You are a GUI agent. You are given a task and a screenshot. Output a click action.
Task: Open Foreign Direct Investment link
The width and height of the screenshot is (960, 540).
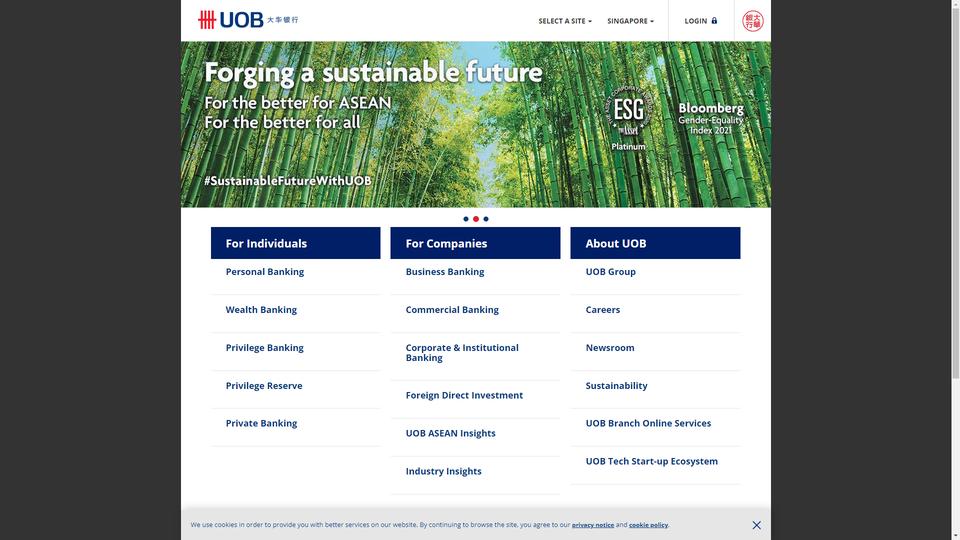[464, 396]
